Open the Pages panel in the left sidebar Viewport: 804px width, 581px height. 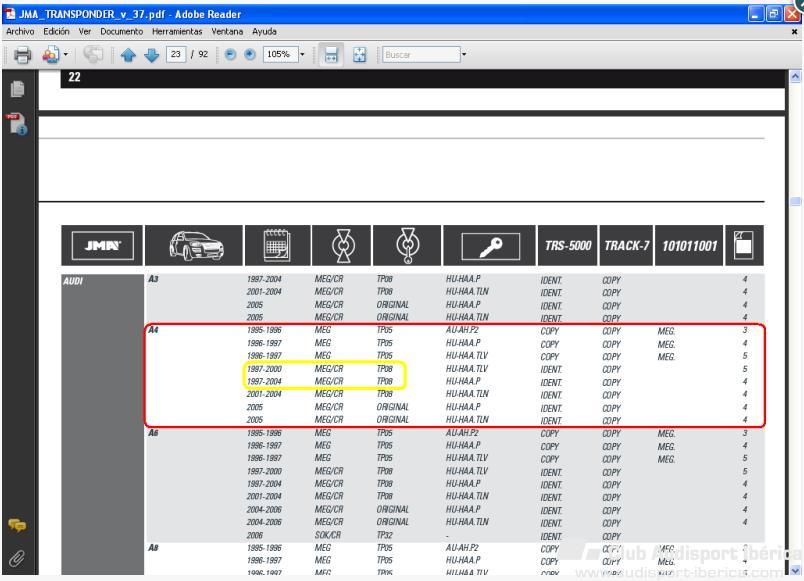tap(17, 89)
